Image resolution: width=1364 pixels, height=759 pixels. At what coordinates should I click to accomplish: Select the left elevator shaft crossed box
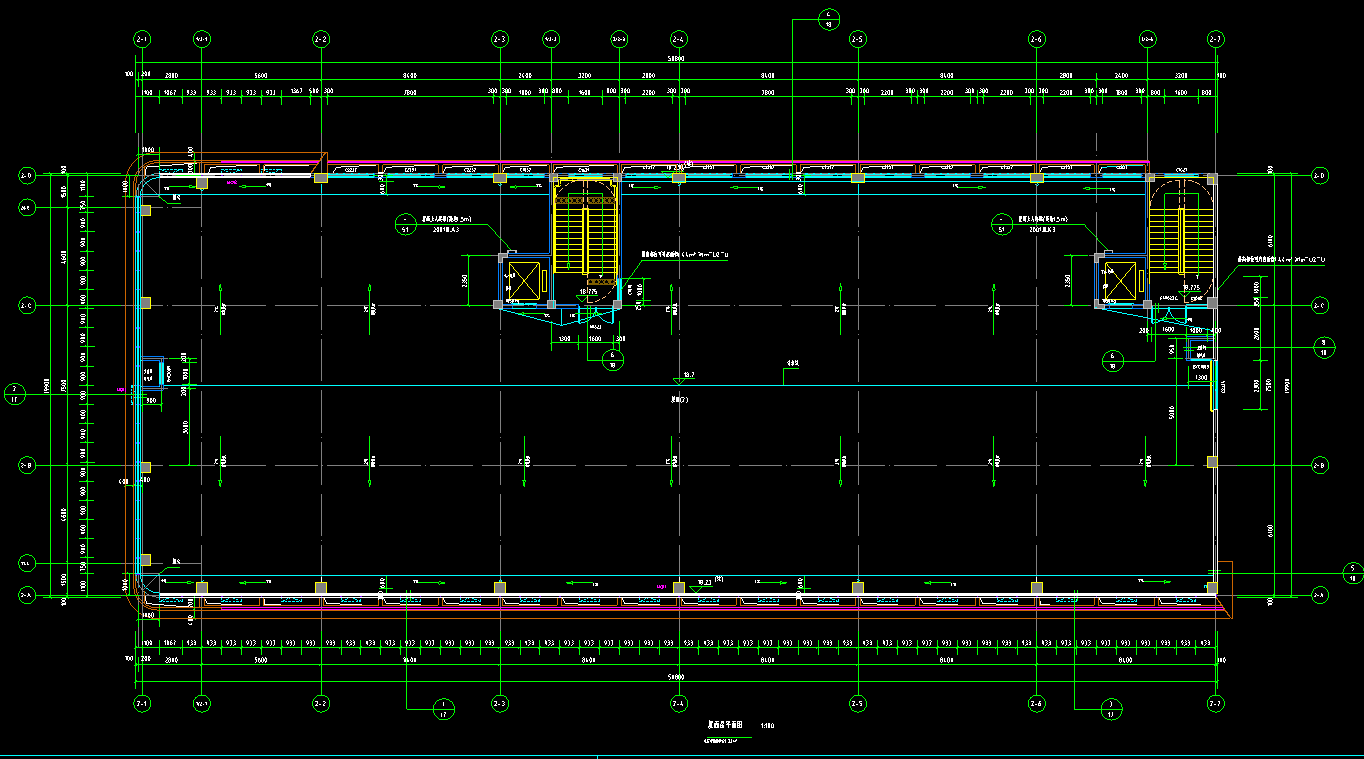[x=524, y=281]
